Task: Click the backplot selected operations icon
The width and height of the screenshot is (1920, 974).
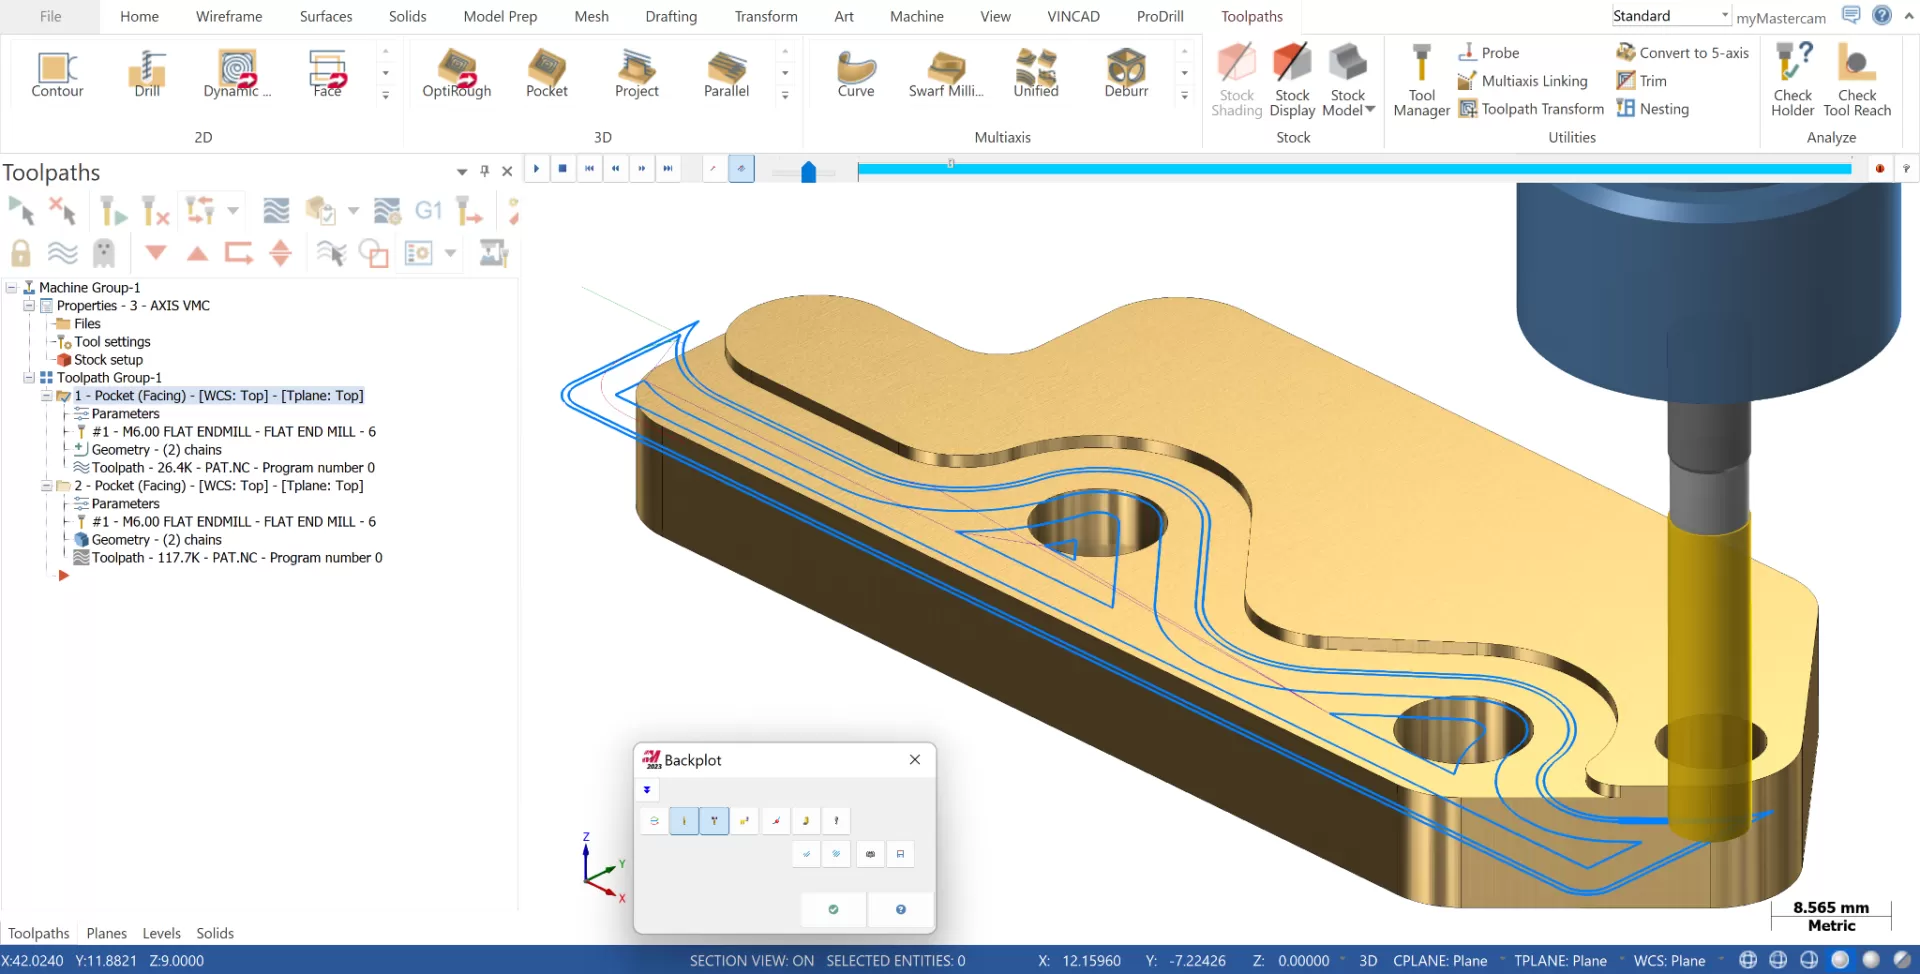Action: pyautogui.click(x=276, y=210)
